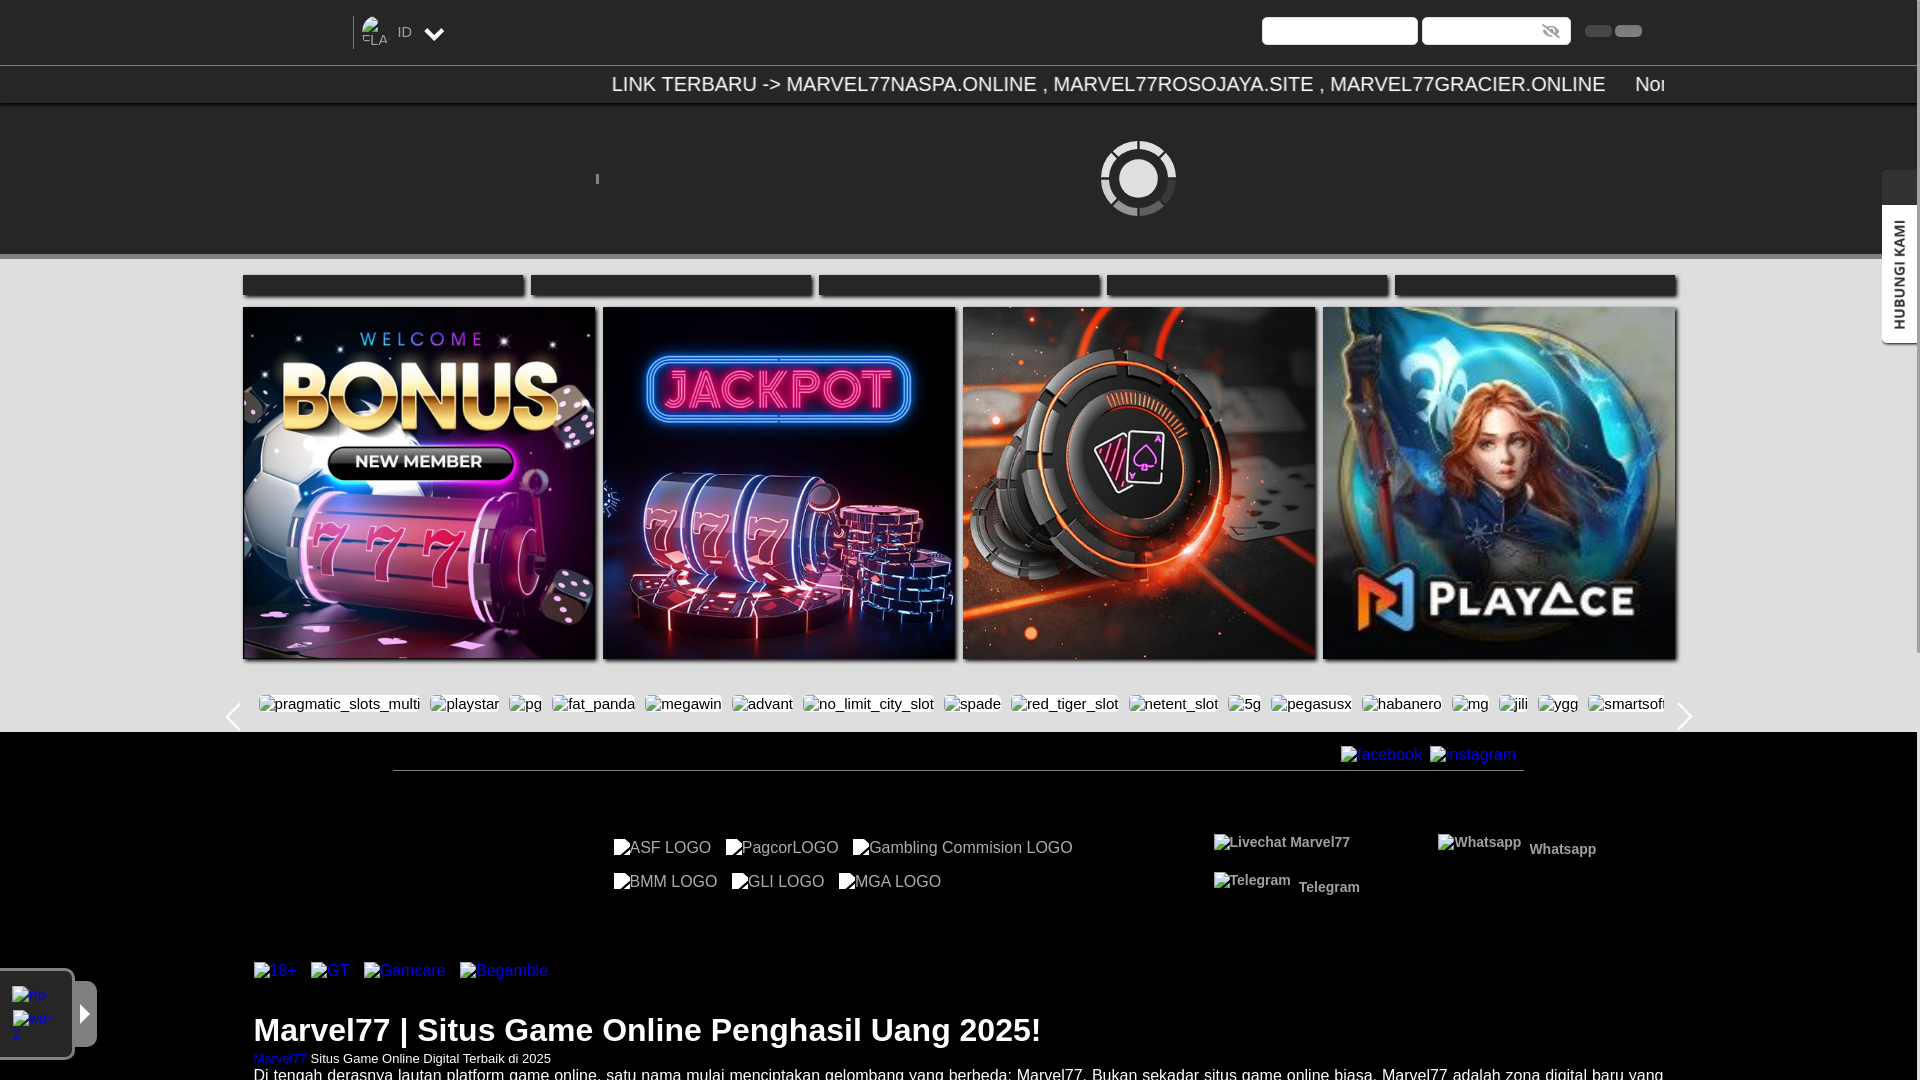Show next providers with right arrow
1920x1080 pixels.
[1685, 717]
